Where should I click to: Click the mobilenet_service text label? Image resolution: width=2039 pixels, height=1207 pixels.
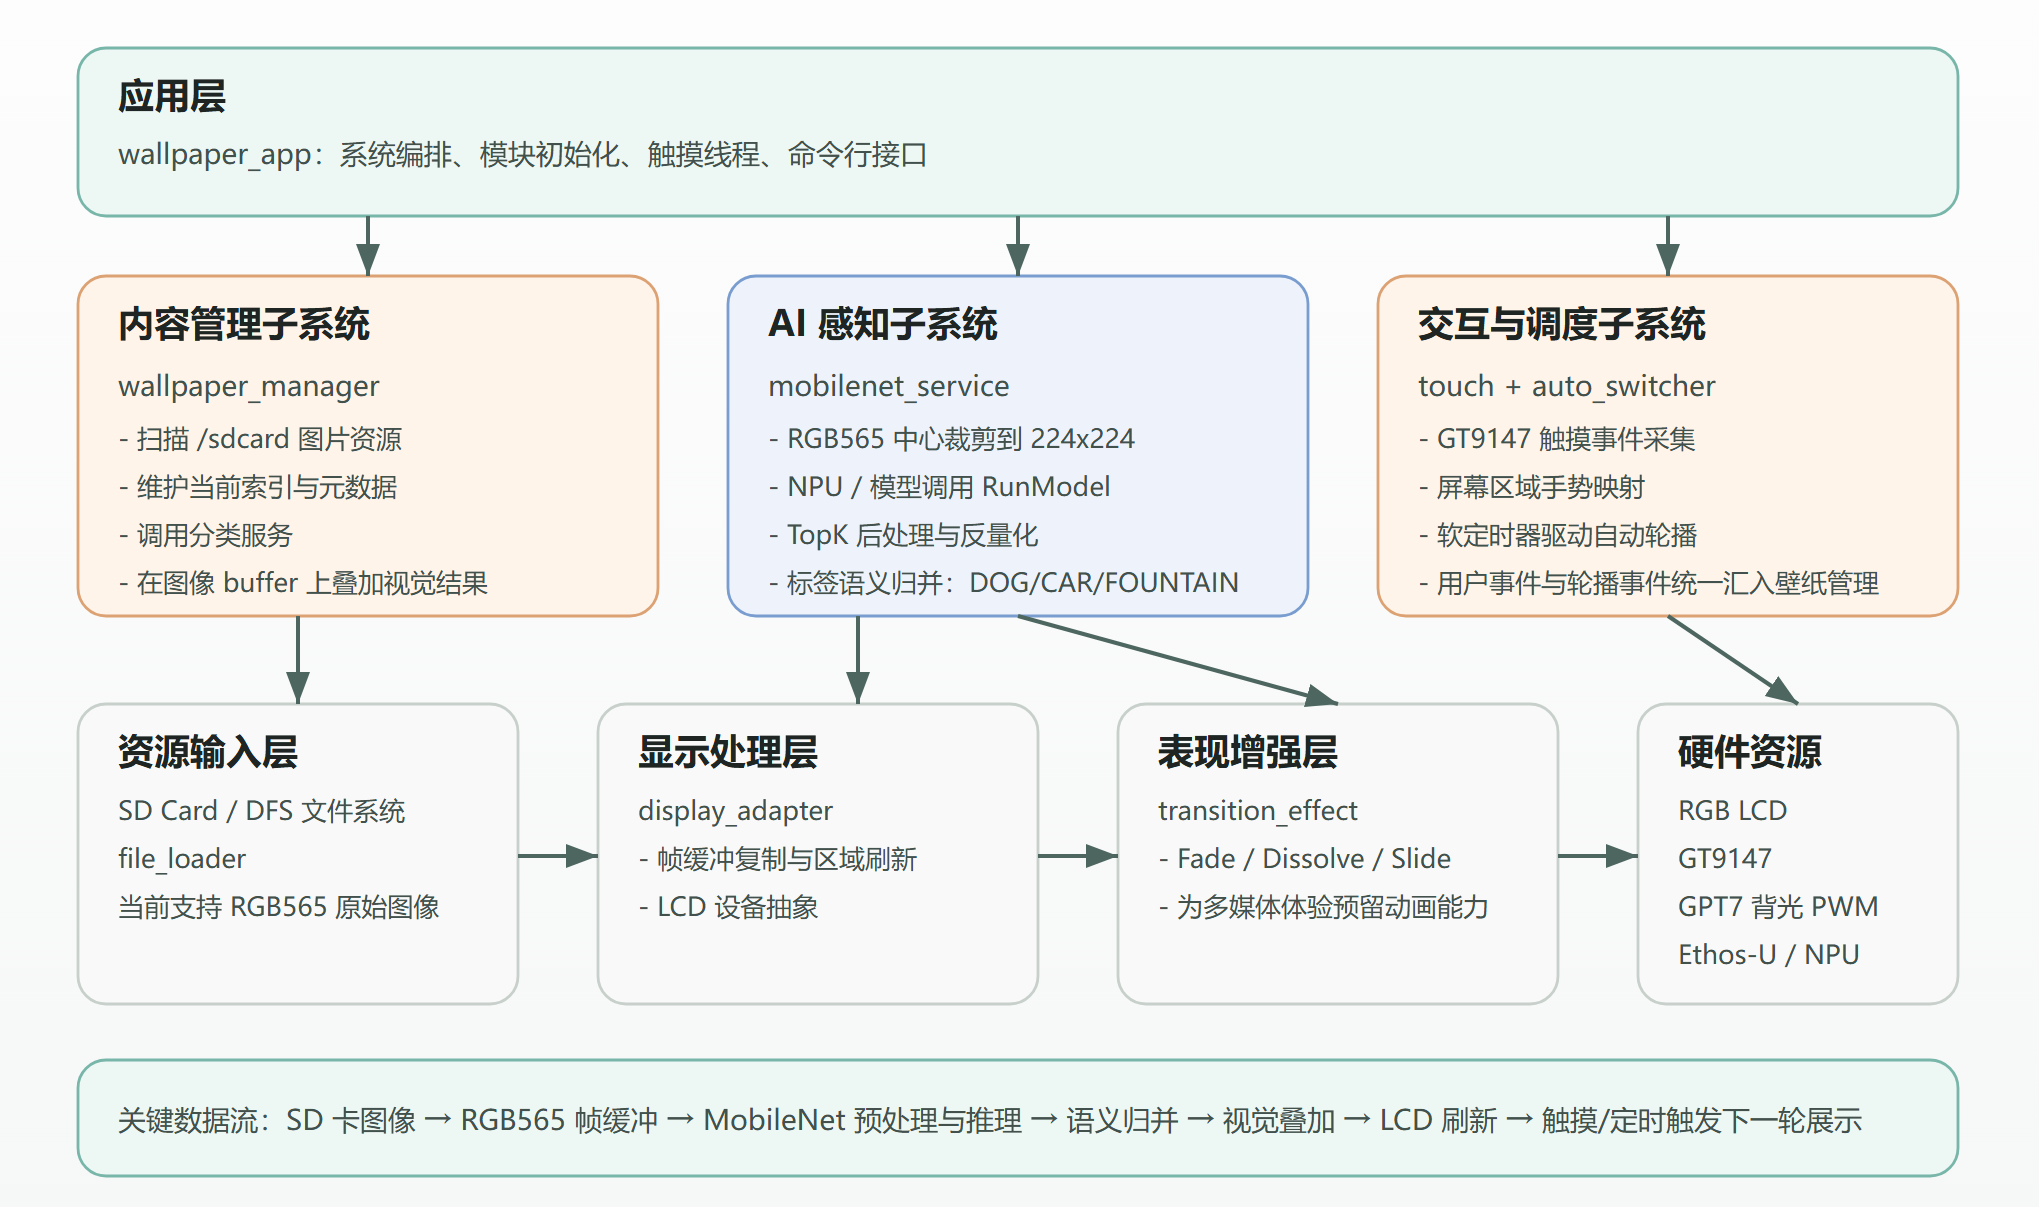coord(888,386)
